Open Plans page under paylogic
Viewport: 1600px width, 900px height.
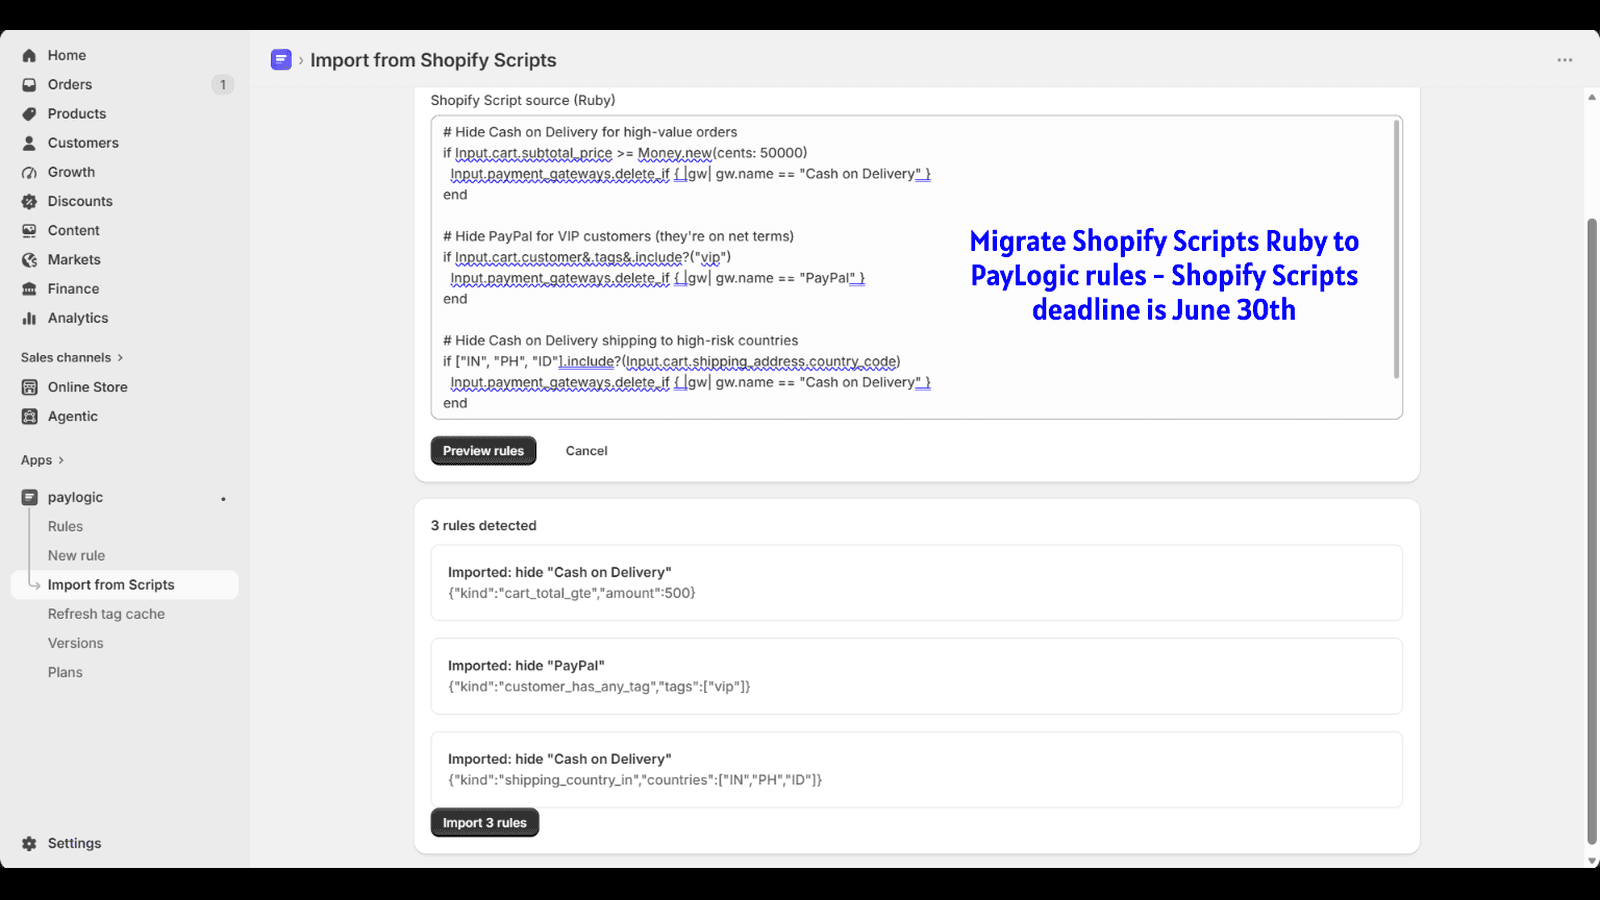tap(65, 672)
